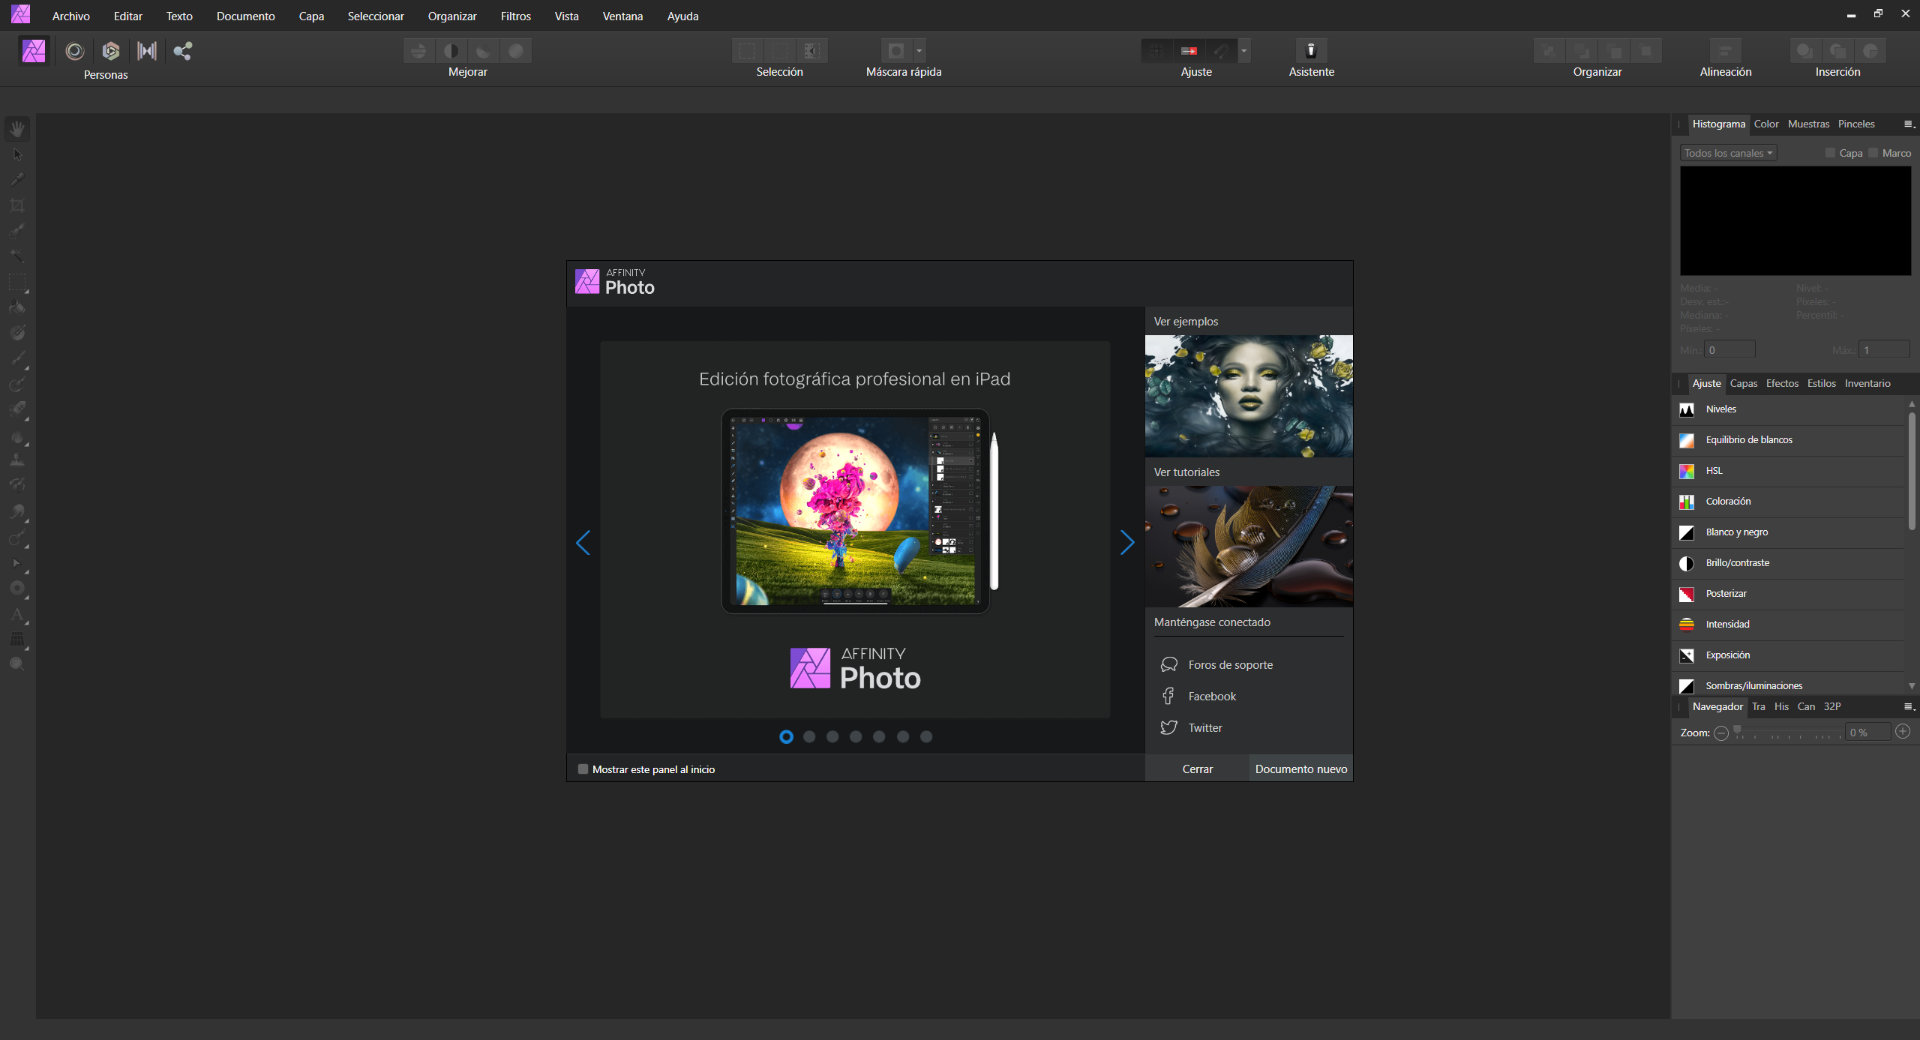
Task: Switch to the Pinceles tab
Action: pyautogui.click(x=1856, y=124)
